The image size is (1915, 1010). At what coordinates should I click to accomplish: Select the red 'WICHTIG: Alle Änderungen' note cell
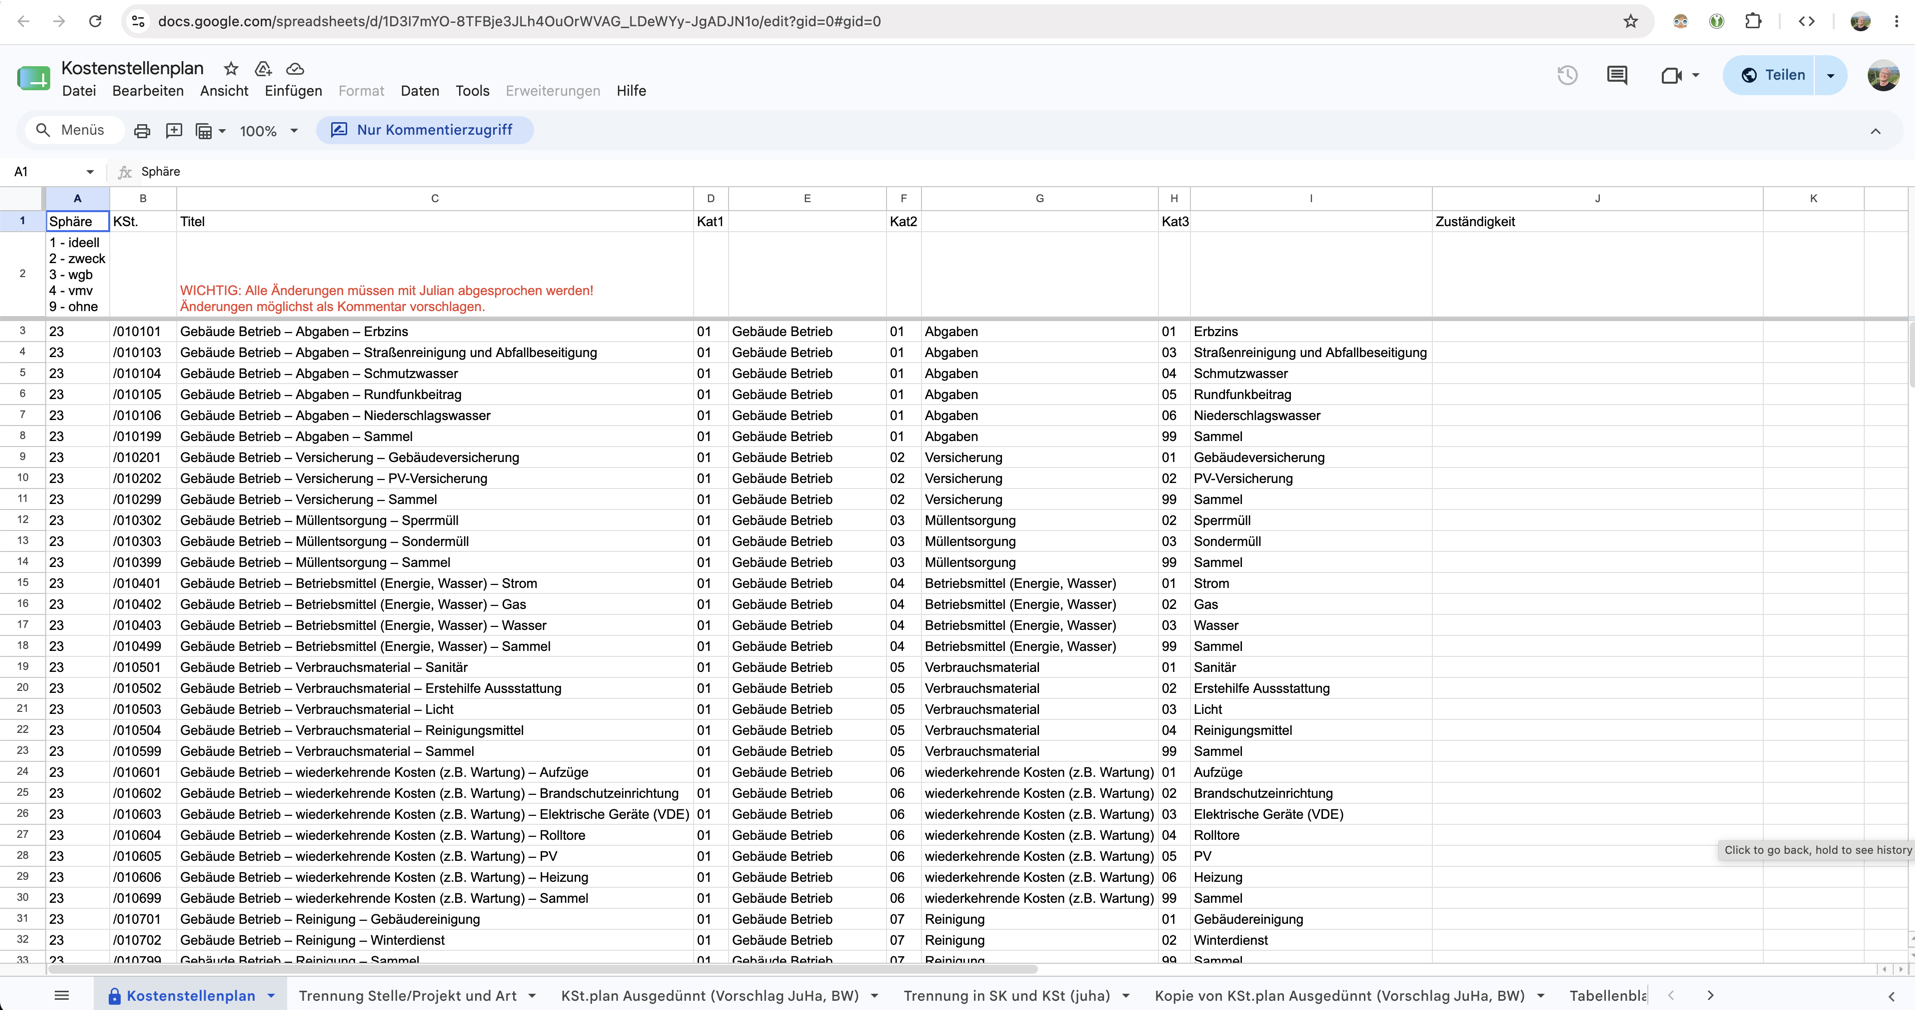[x=435, y=274]
